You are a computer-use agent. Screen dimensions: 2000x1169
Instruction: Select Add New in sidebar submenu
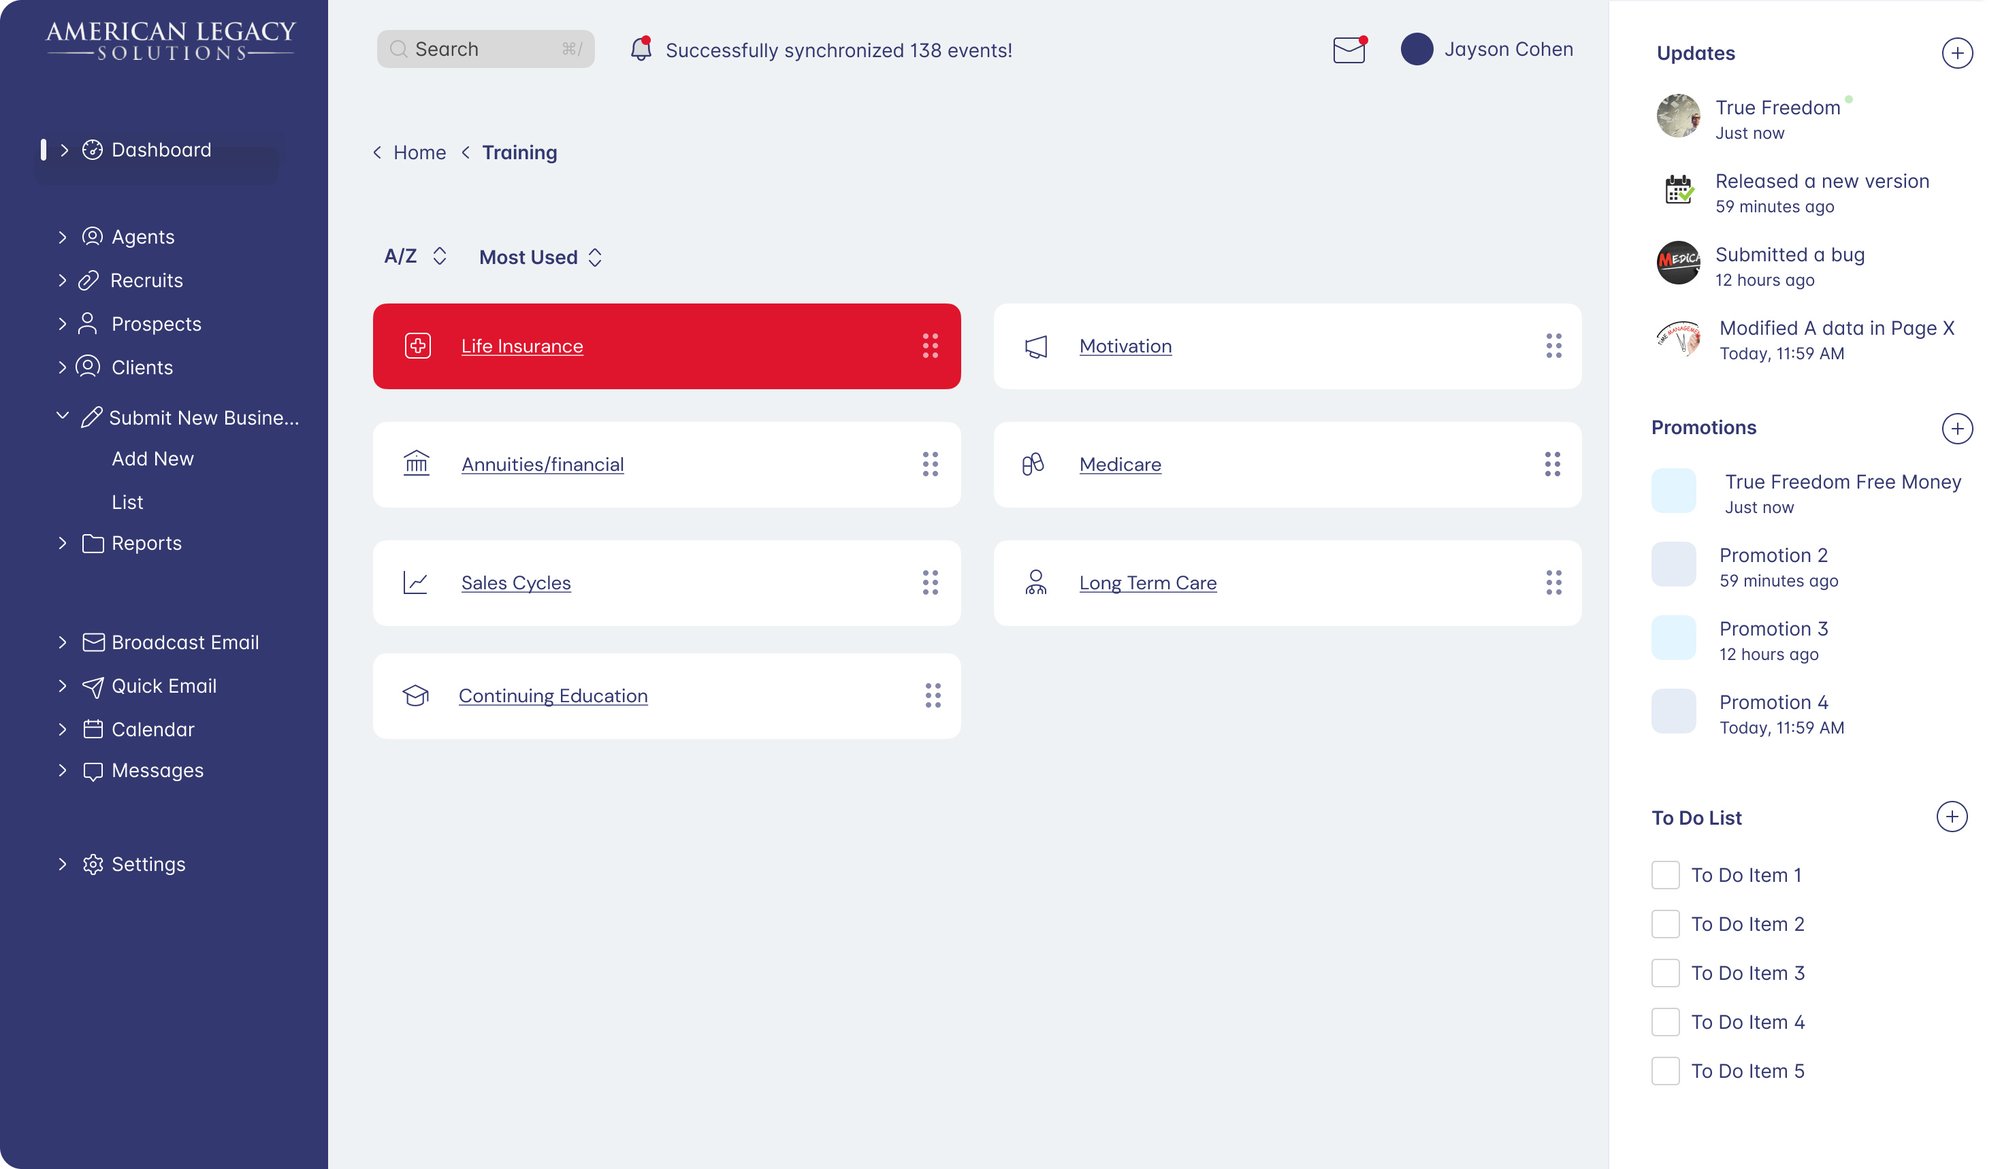(x=153, y=459)
